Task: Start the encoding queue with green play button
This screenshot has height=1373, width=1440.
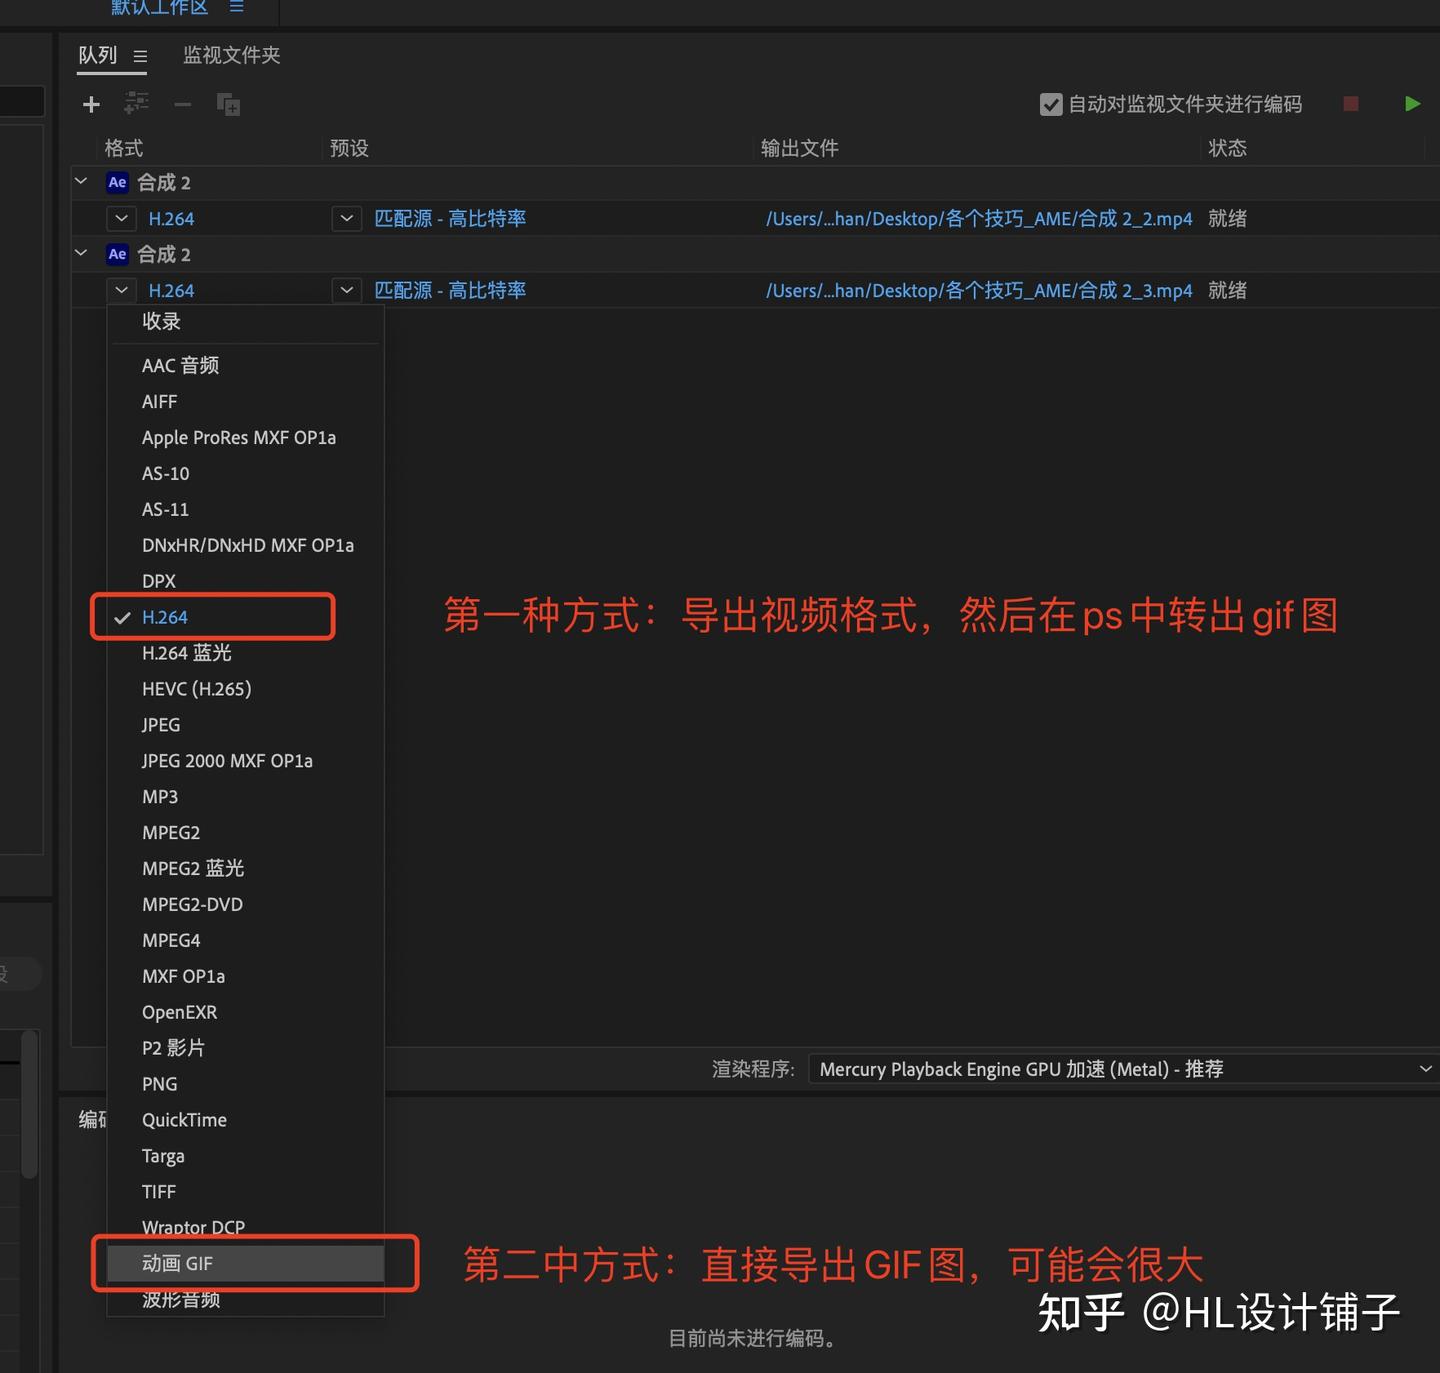Action: pos(1412,103)
